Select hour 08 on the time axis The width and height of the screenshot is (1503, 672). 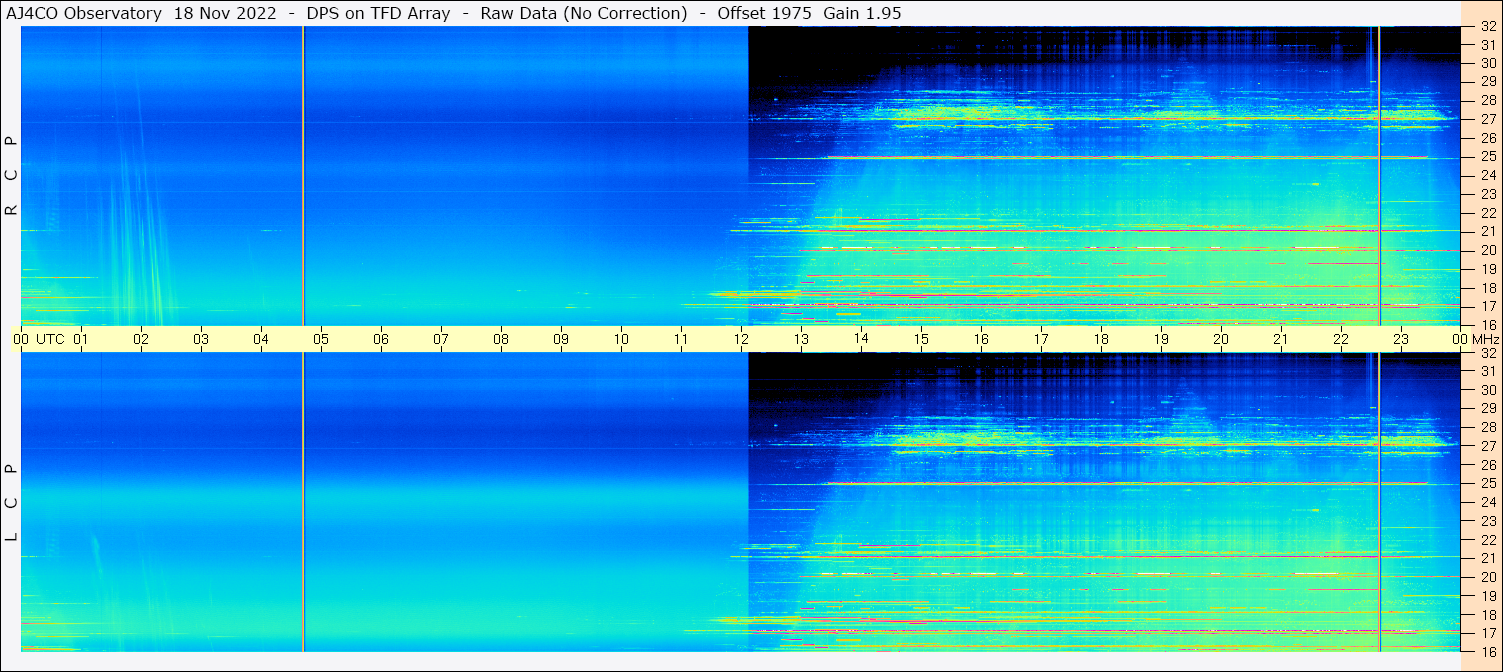[501, 339]
